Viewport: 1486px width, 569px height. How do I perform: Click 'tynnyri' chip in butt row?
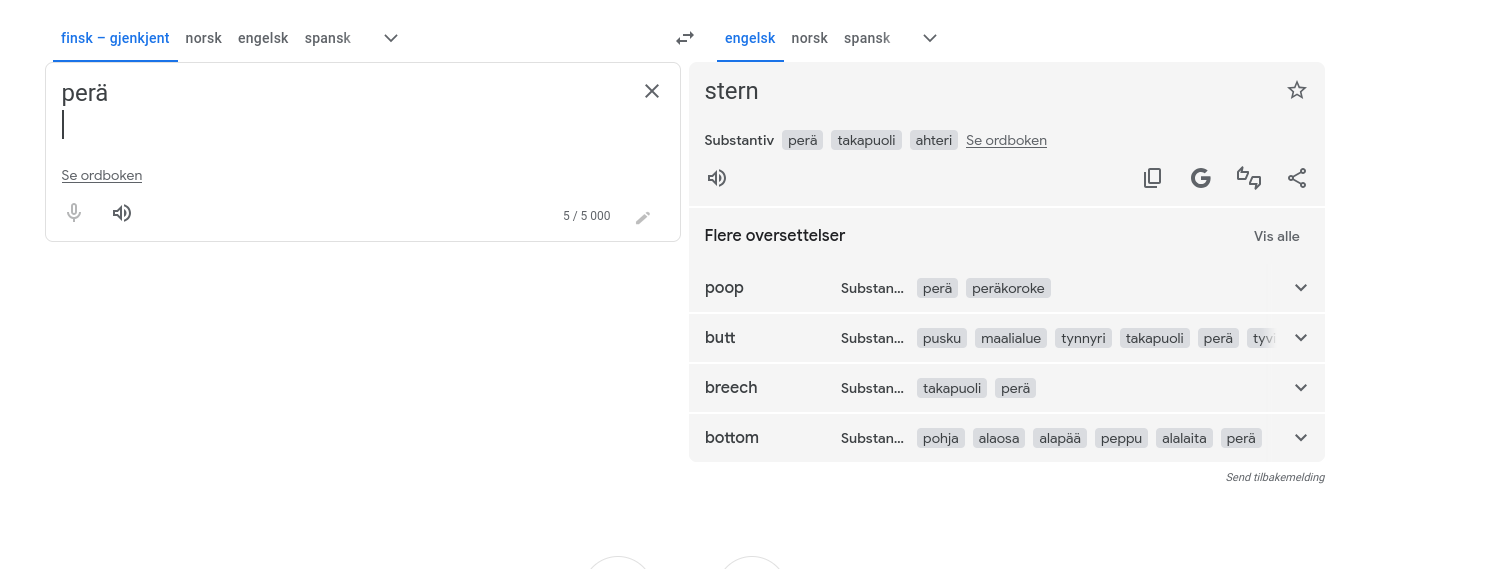1083,338
